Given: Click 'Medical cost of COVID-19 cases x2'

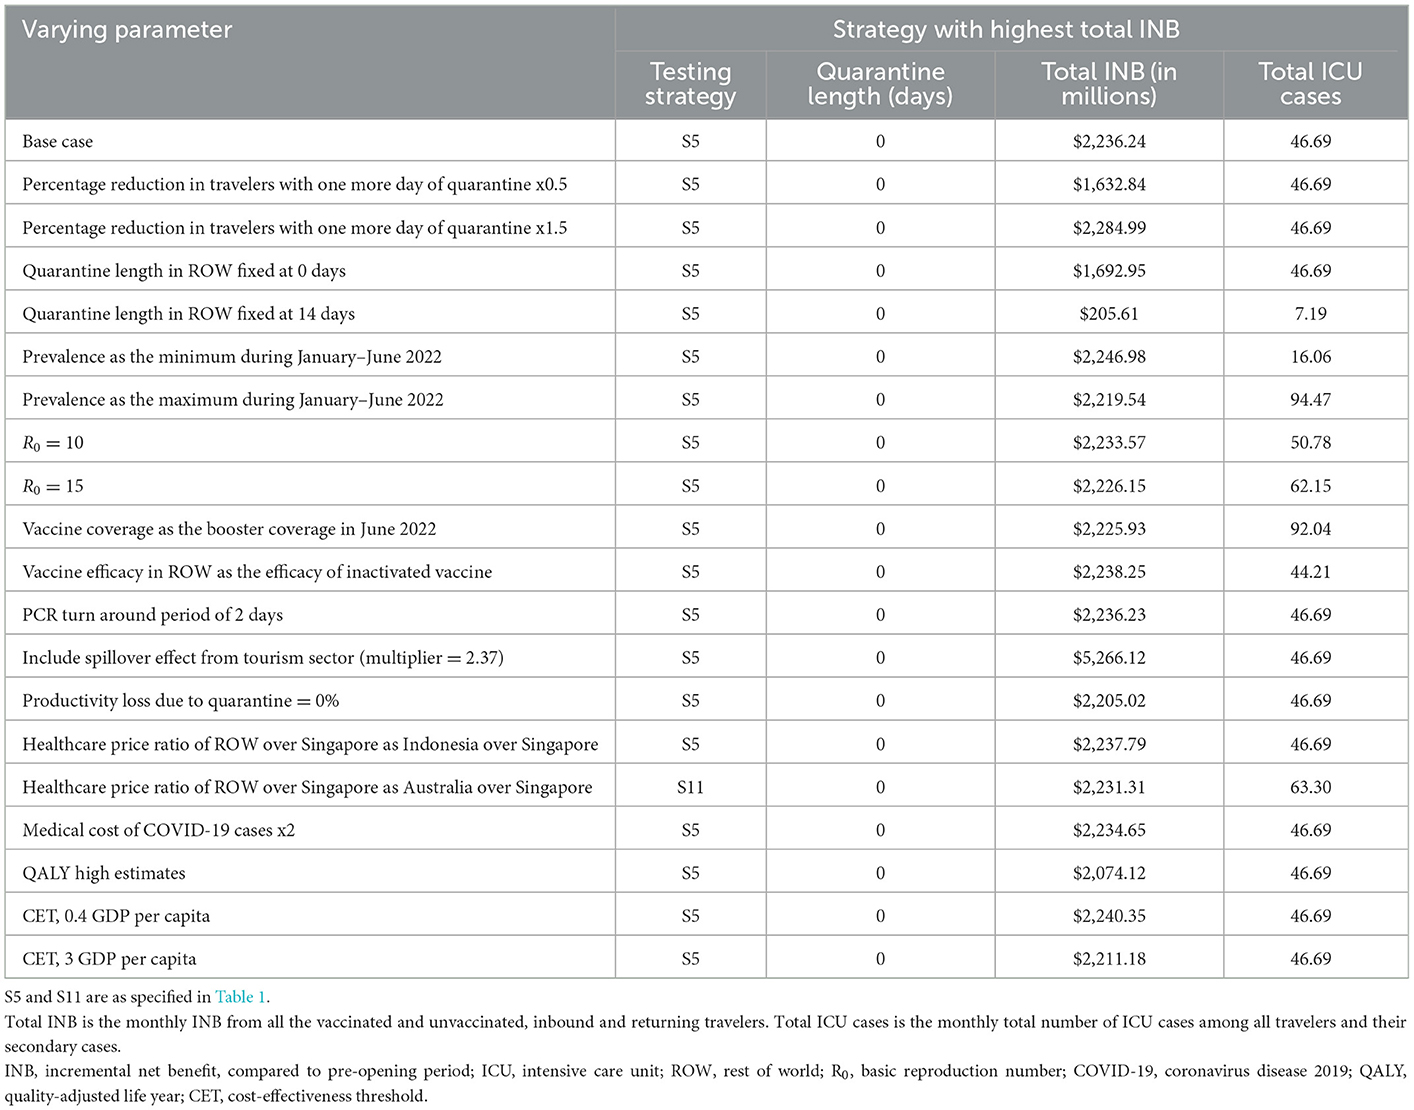Looking at the screenshot, I should 159,830.
